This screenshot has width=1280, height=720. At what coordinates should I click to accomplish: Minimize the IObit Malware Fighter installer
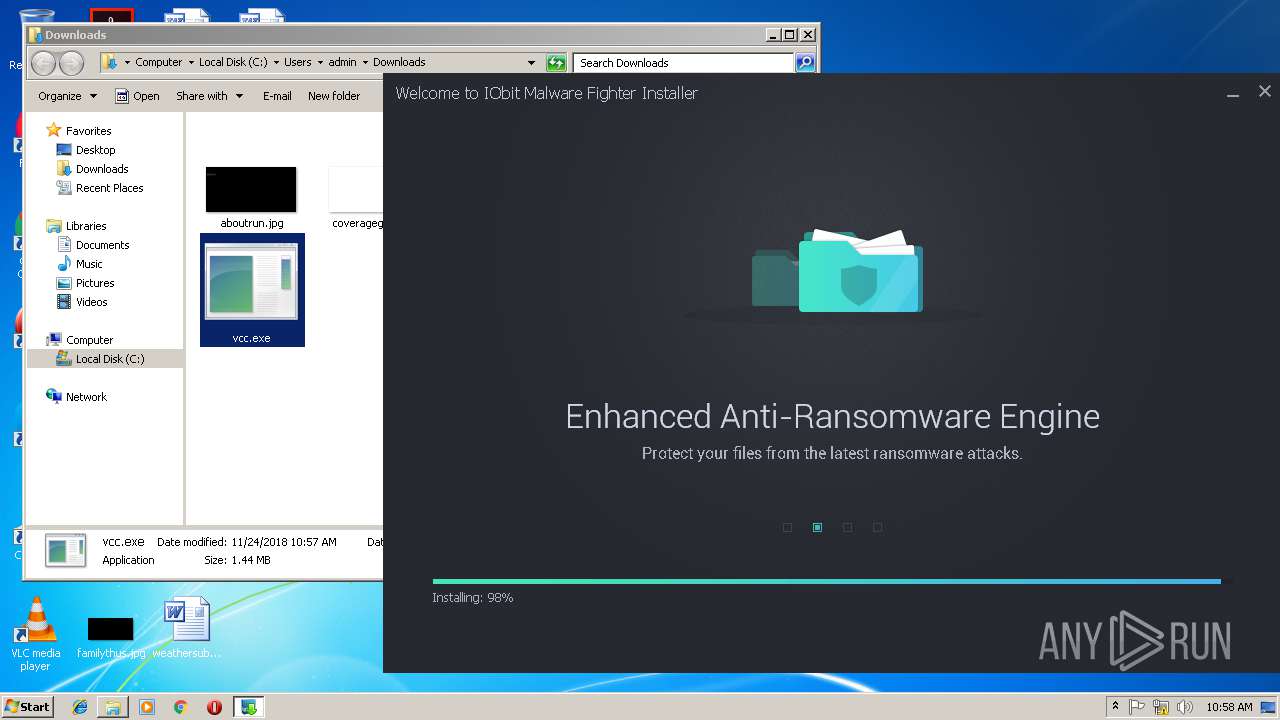pyautogui.click(x=1234, y=93)
